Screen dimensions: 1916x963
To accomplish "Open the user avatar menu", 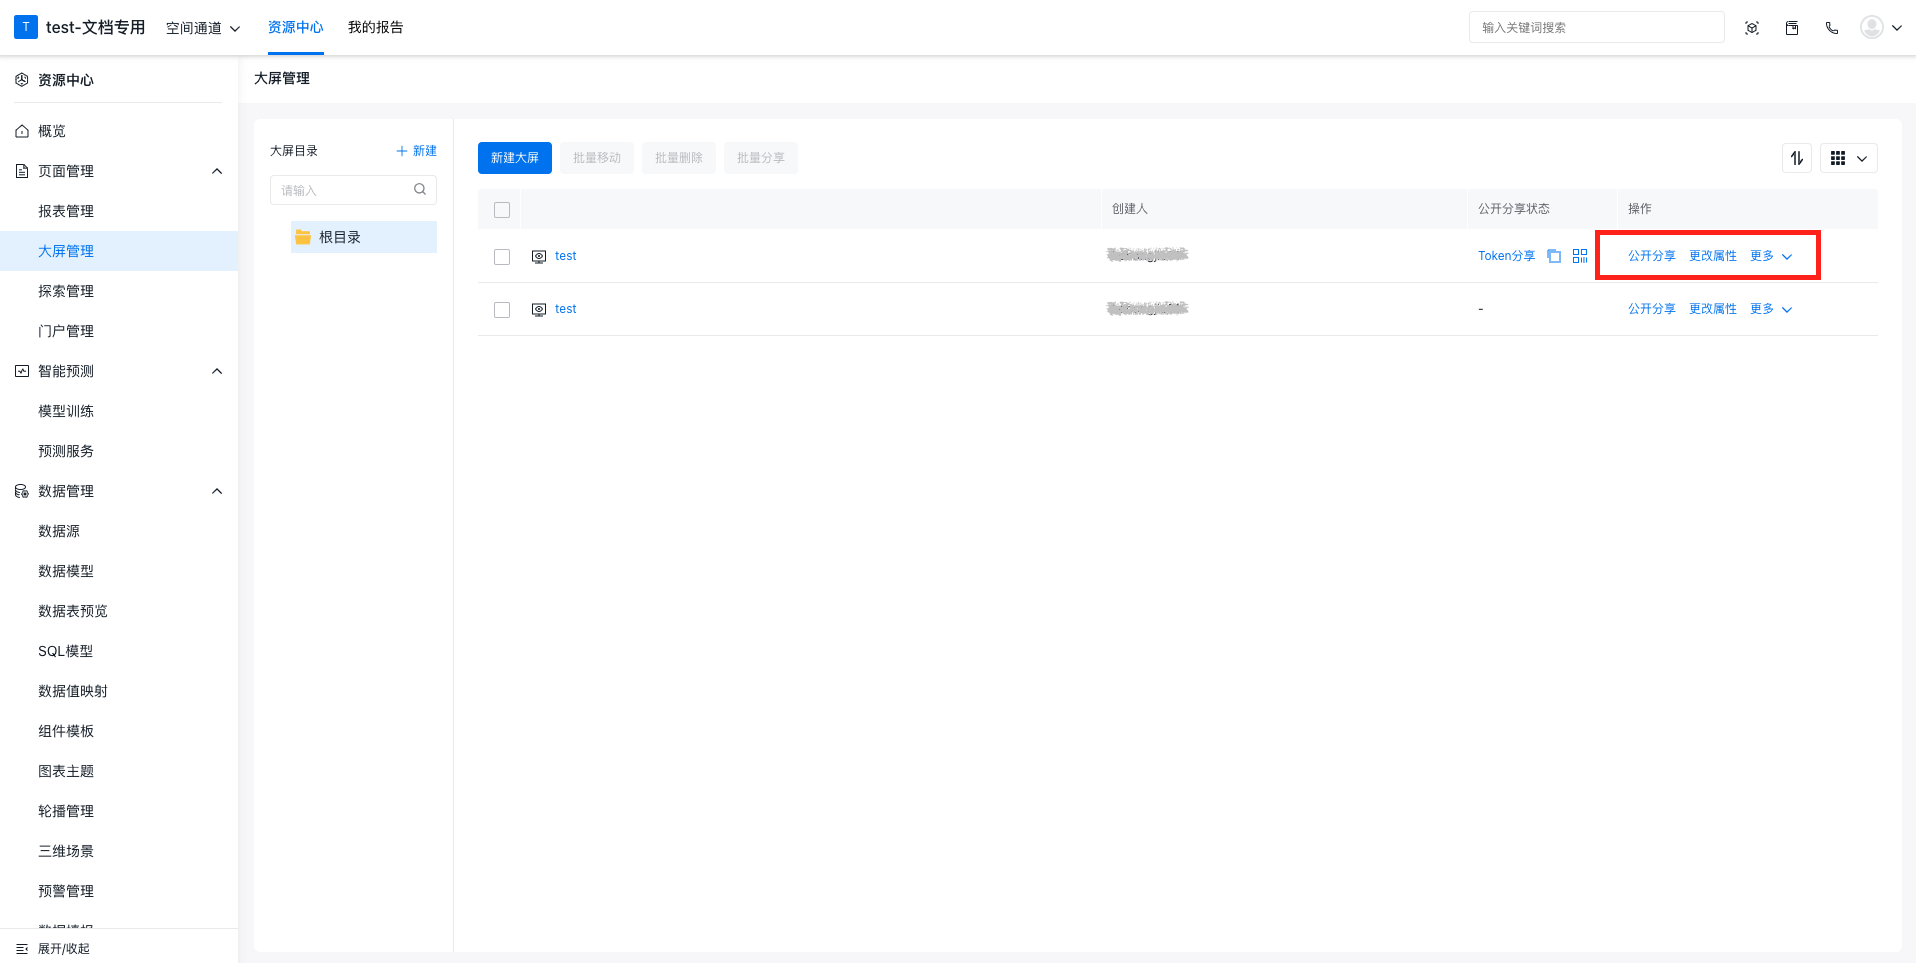I will [1872, 27].
